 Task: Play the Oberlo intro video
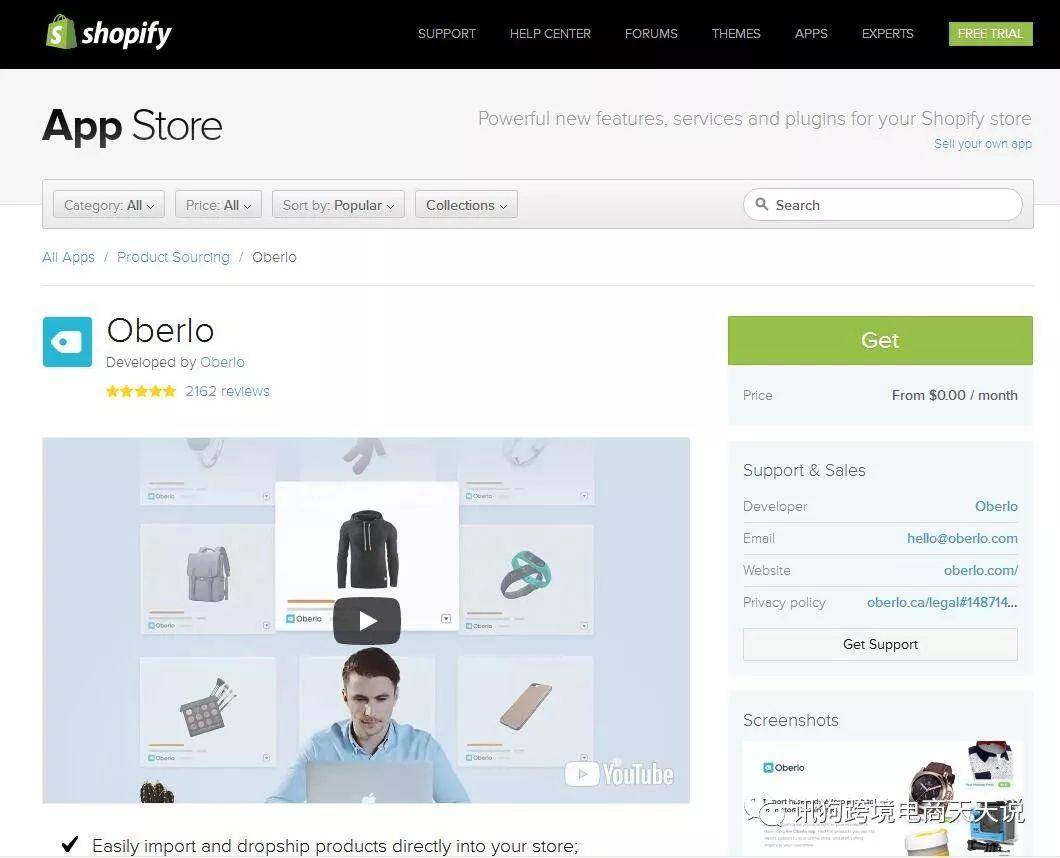[x=366, y=621]
